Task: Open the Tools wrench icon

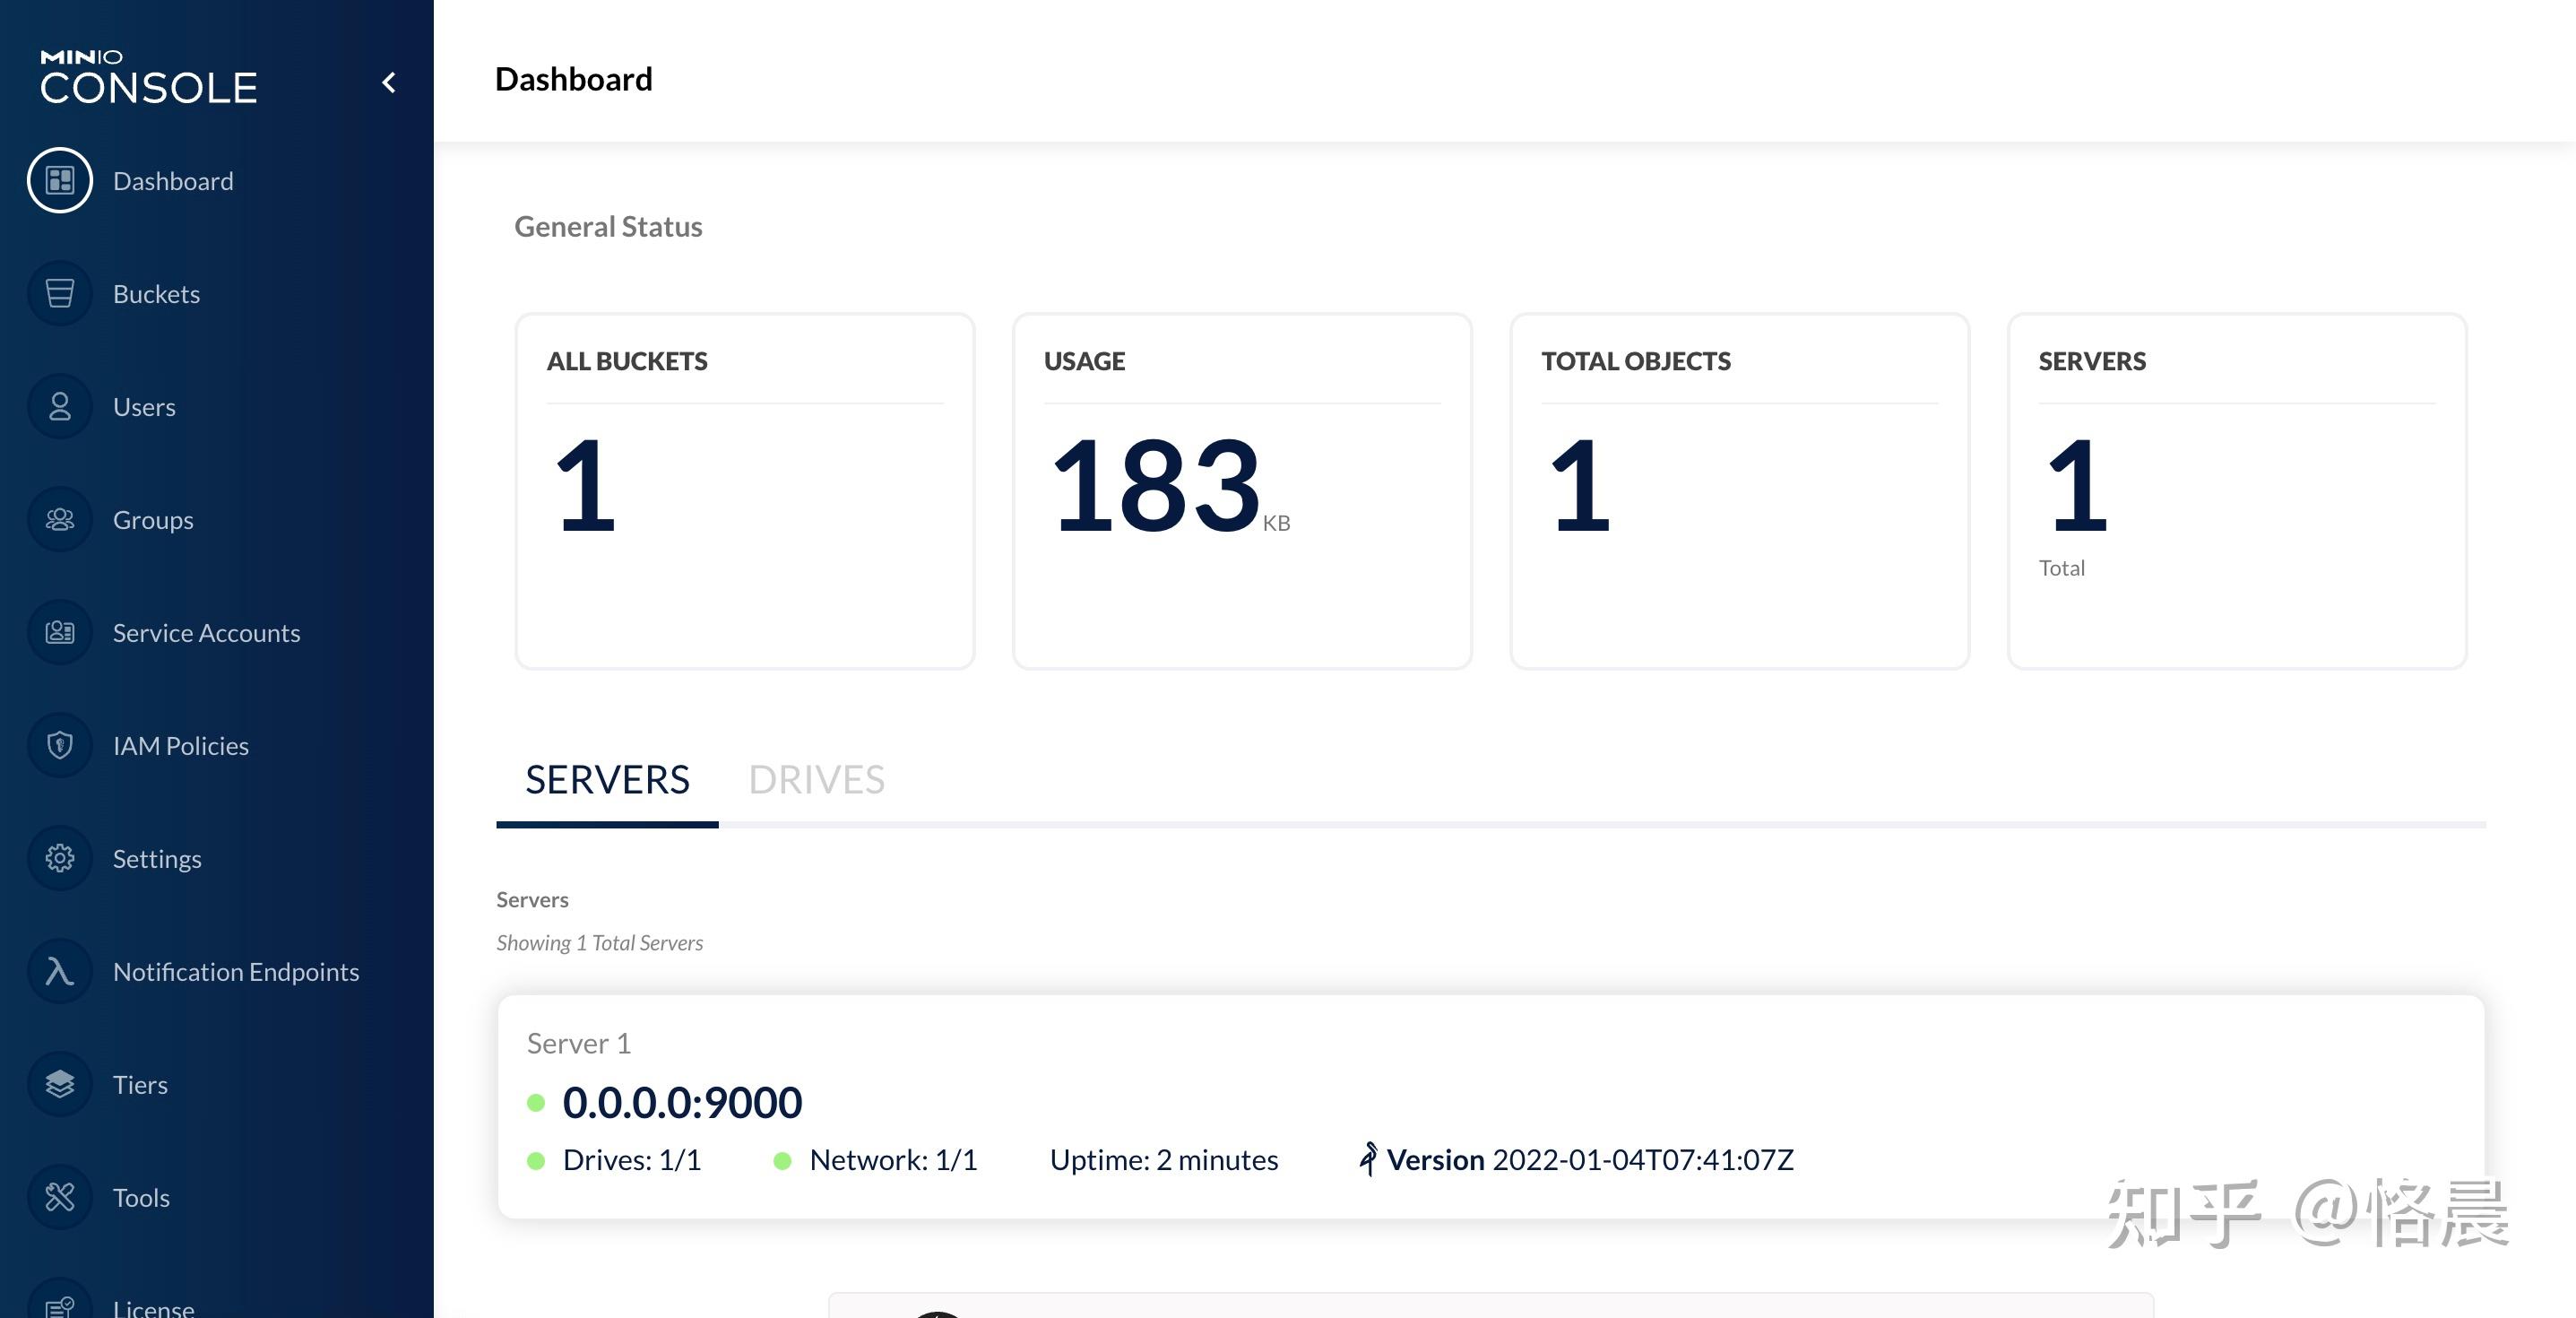Action: 60,1198
